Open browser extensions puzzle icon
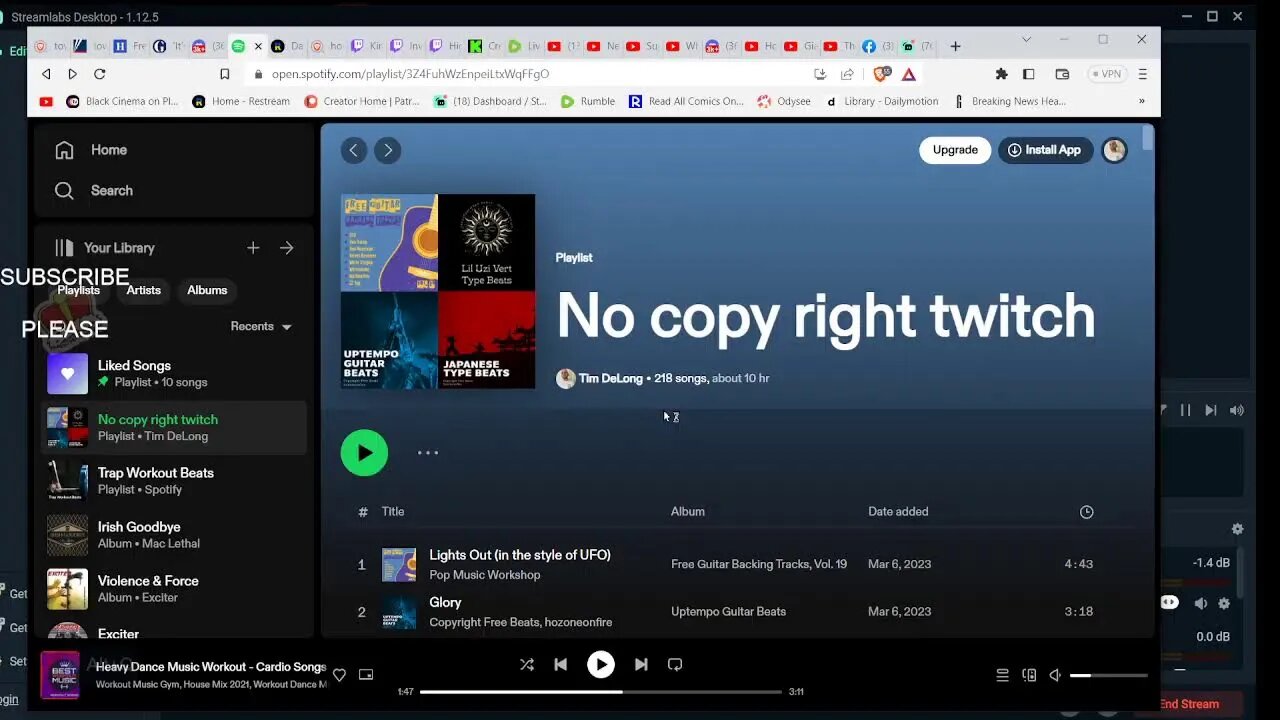The height and width of the screenshot is (720, 1280). tap(1001, 74)
